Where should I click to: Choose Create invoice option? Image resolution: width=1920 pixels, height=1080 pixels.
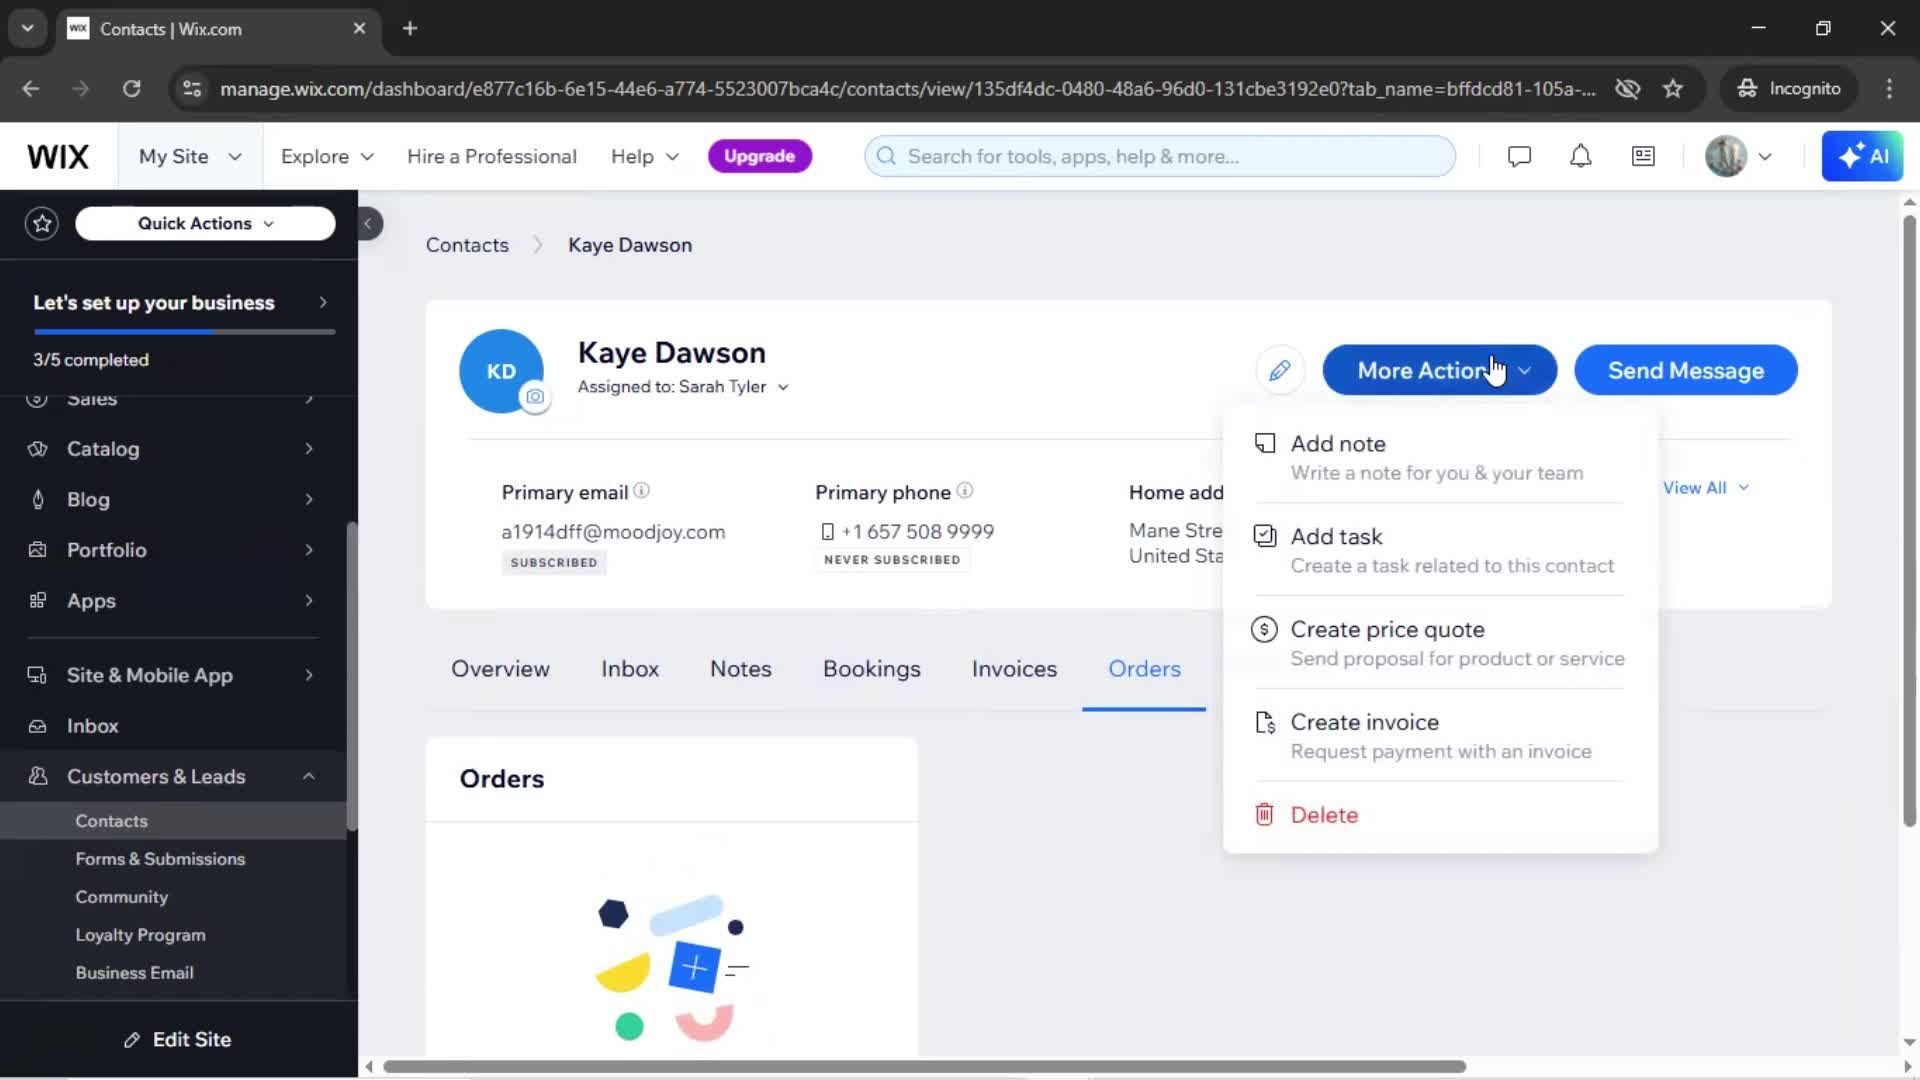point(1440,736)
